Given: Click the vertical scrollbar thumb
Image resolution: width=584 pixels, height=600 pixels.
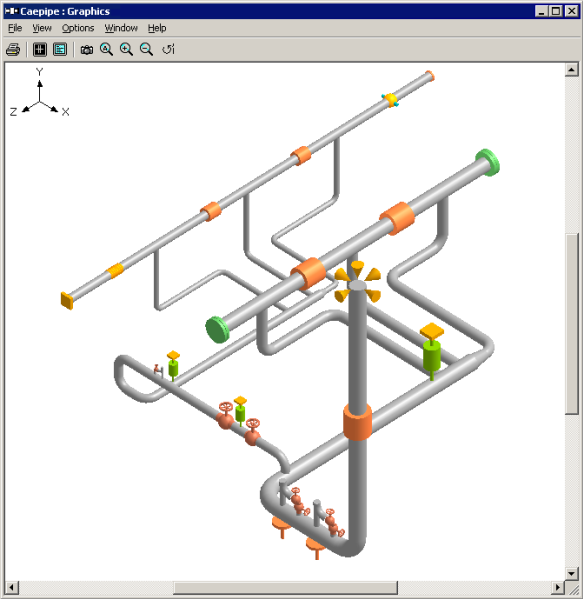Looking at the screenshot, I should tap(571, 324).
